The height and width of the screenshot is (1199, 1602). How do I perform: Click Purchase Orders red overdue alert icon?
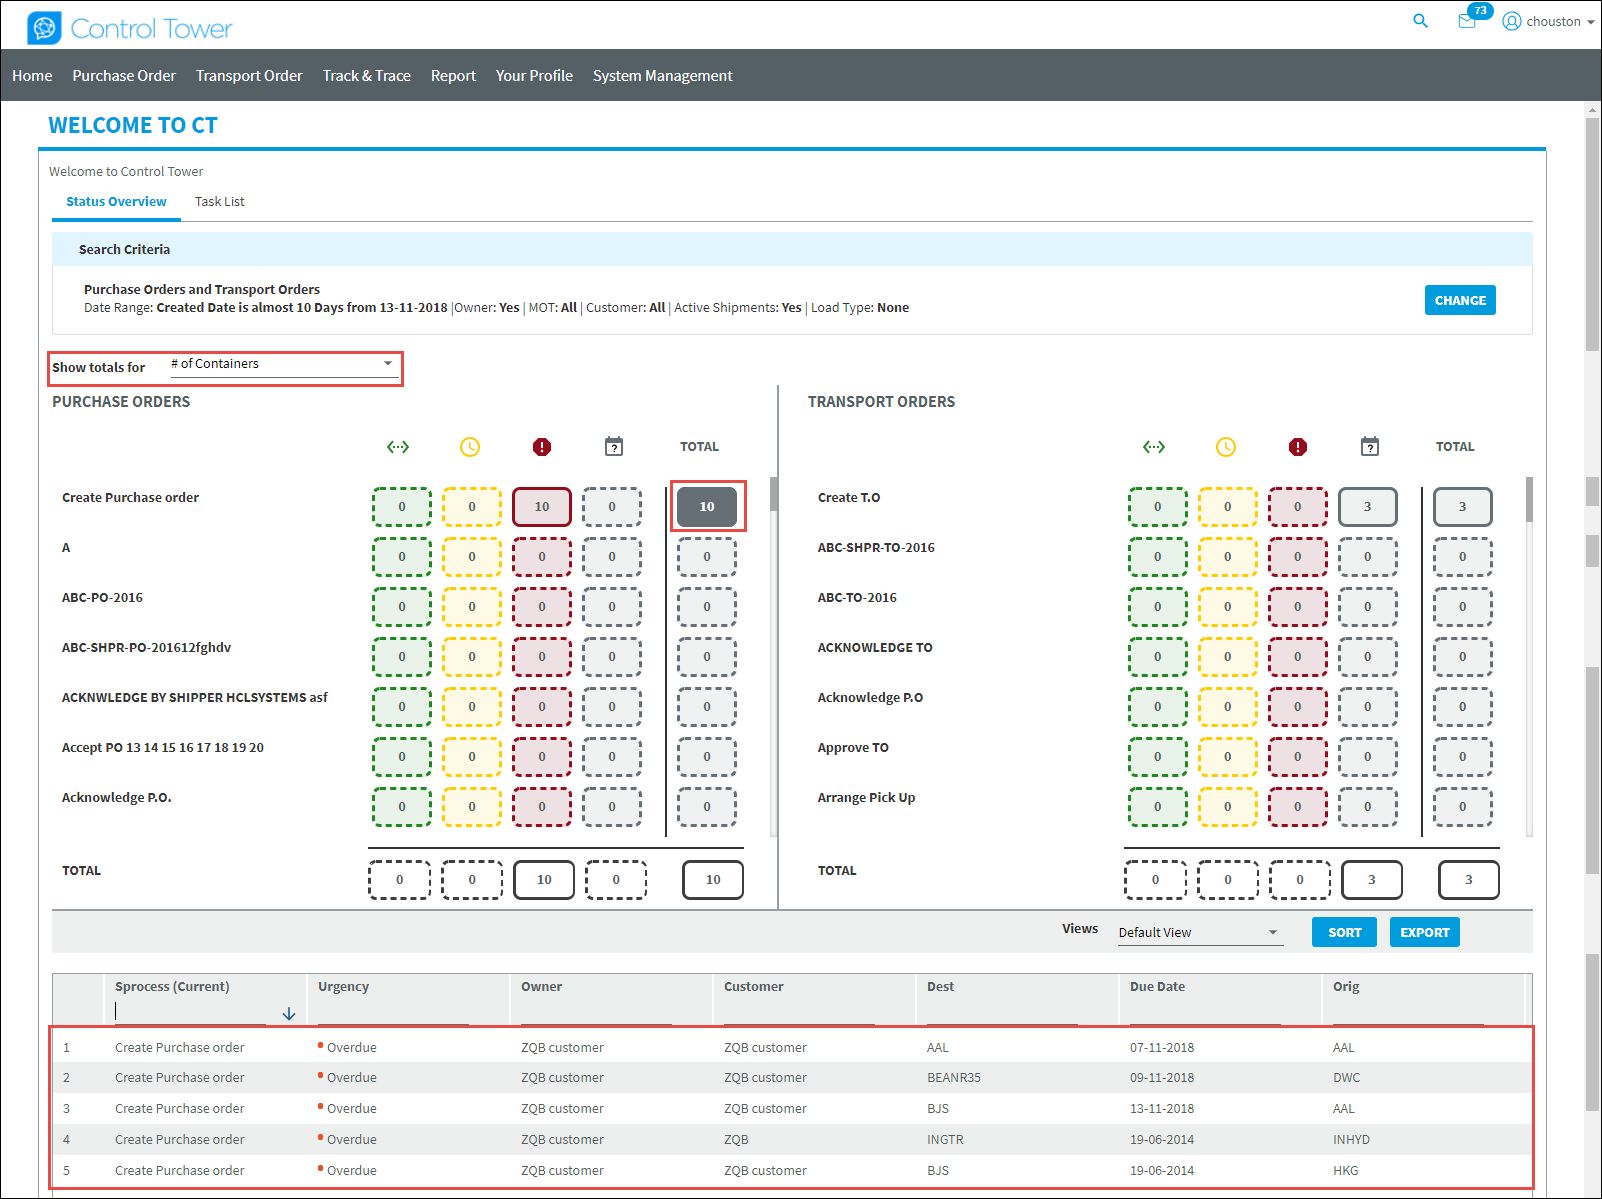pyautogui.click(x=542, y=447)
